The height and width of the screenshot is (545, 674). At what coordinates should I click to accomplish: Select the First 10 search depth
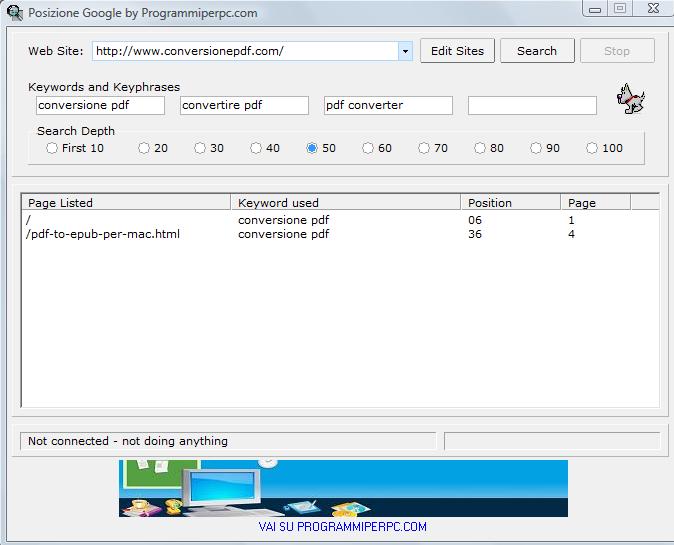coord(52,148)
